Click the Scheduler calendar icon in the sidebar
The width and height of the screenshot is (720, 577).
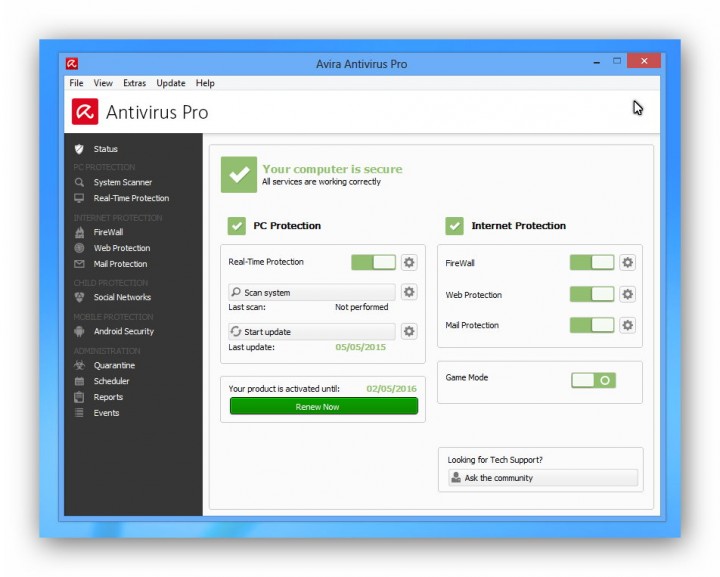pos(79,381)
